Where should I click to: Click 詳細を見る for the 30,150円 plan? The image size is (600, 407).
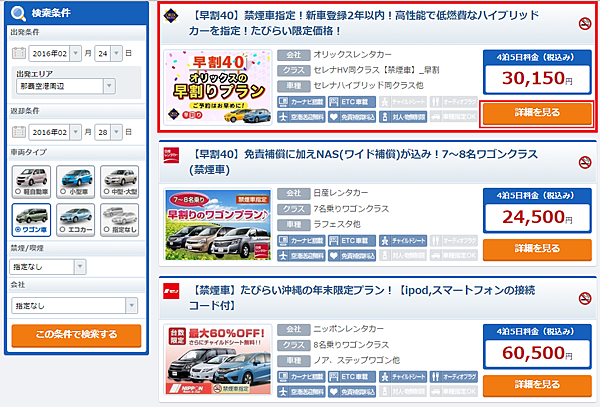tap(537, 114)
